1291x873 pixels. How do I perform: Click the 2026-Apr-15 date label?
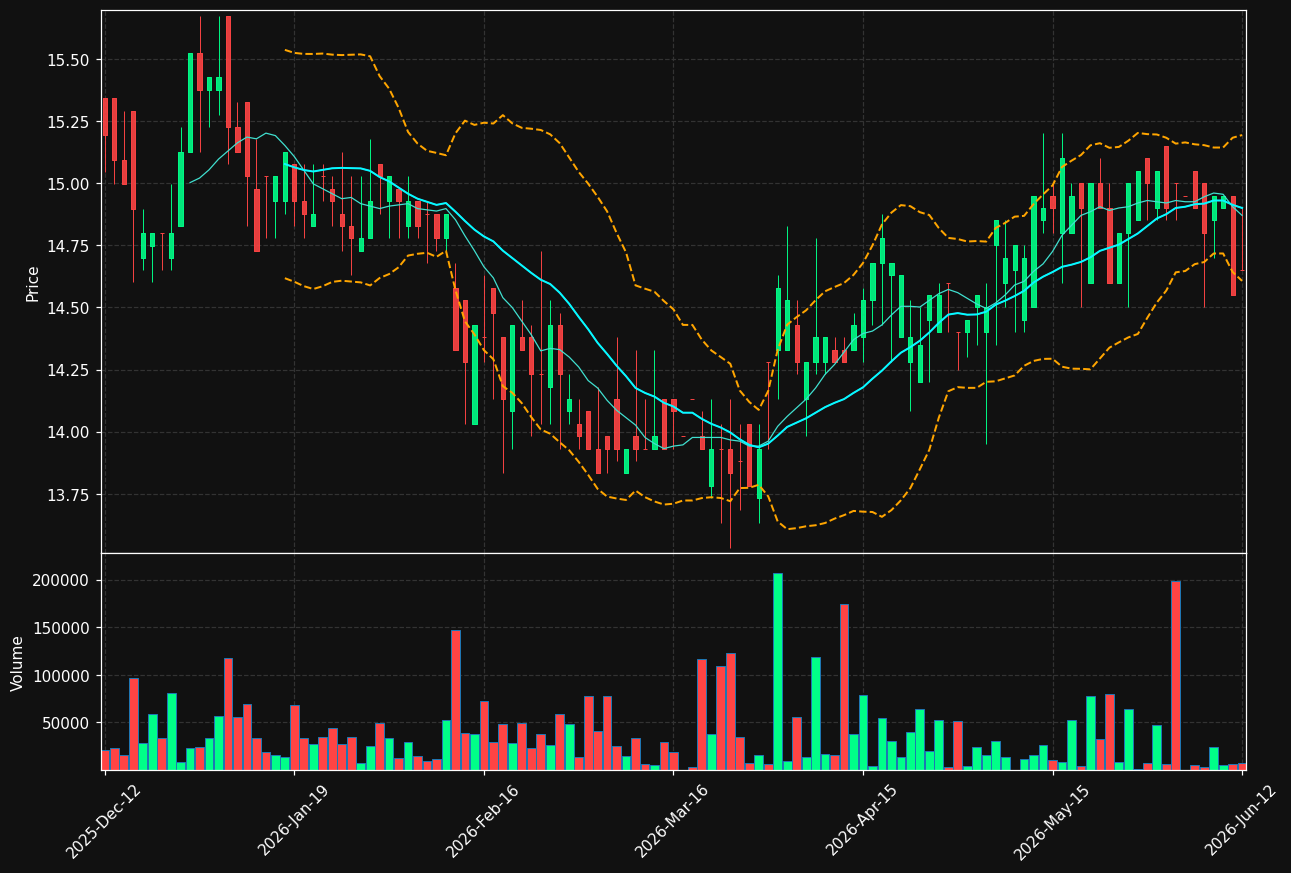[x=861, y=822]
